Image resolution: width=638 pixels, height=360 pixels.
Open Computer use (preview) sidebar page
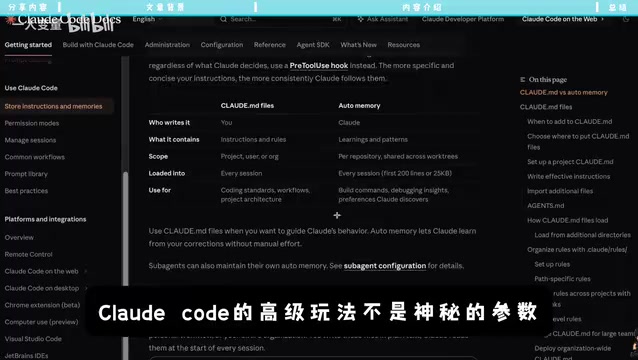[x=42, y=322]
